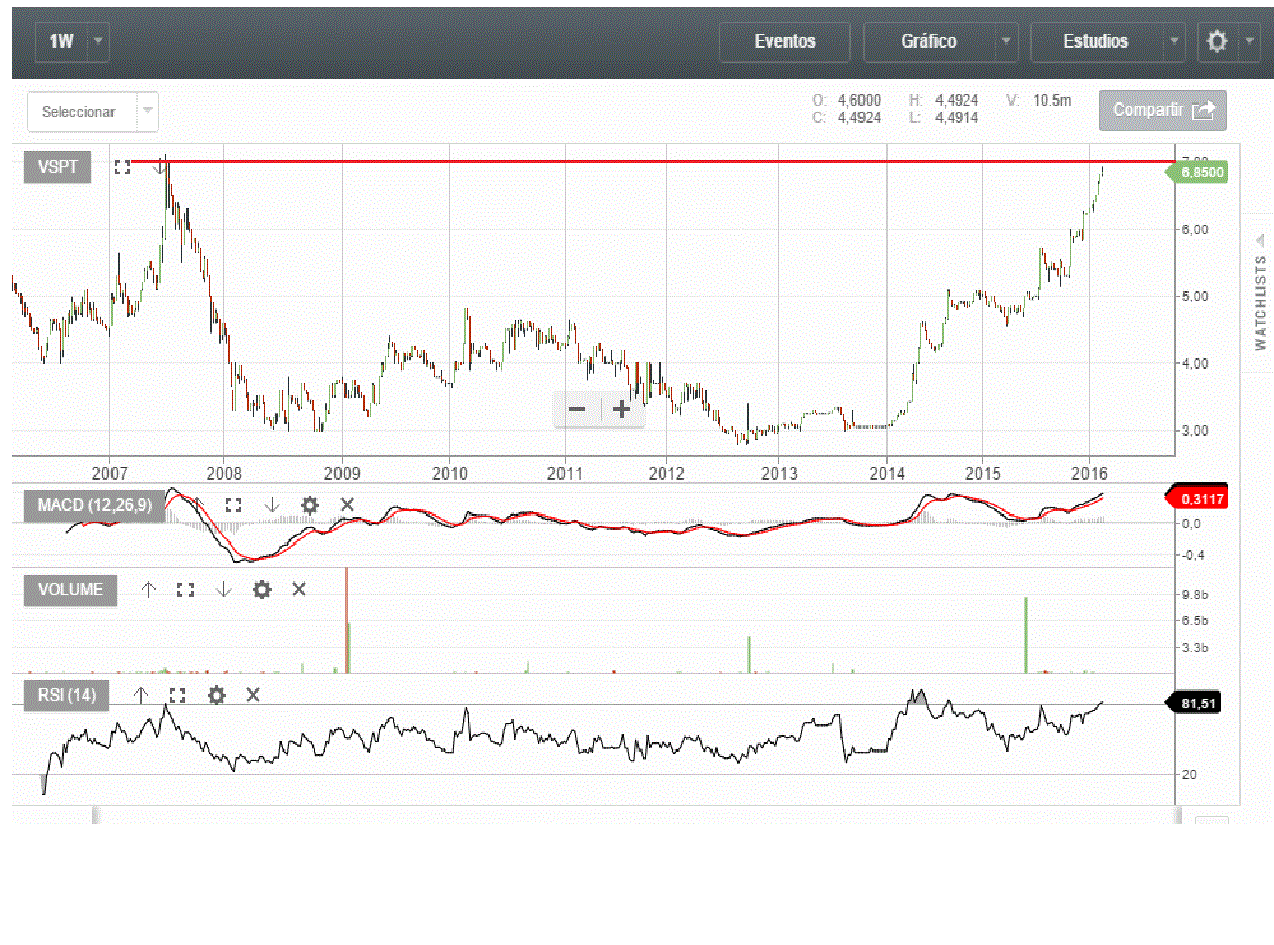Expand the Seleccionar dropdown
The height and width of the screenshot is (945, 1274).
147,111
